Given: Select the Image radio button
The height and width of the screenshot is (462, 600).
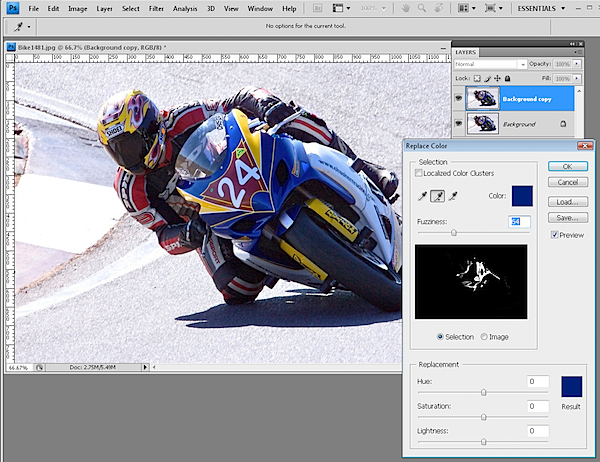Looking at the screenshot, I should pos(486,337).
